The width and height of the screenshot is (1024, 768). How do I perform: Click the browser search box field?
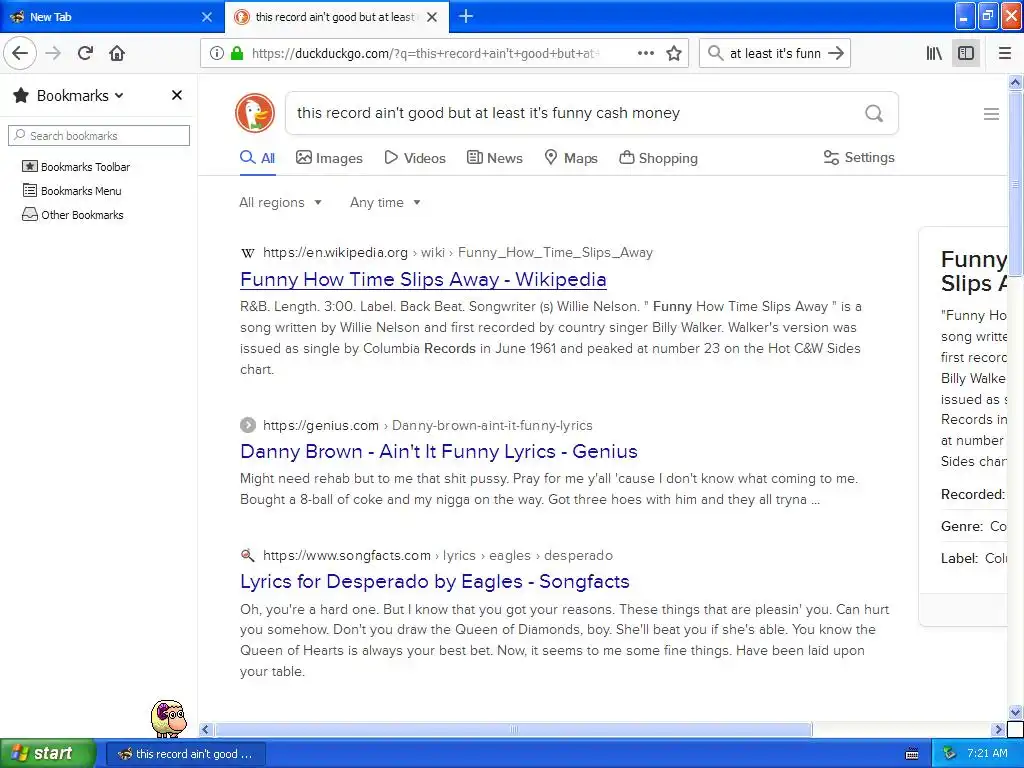(775, 53)
